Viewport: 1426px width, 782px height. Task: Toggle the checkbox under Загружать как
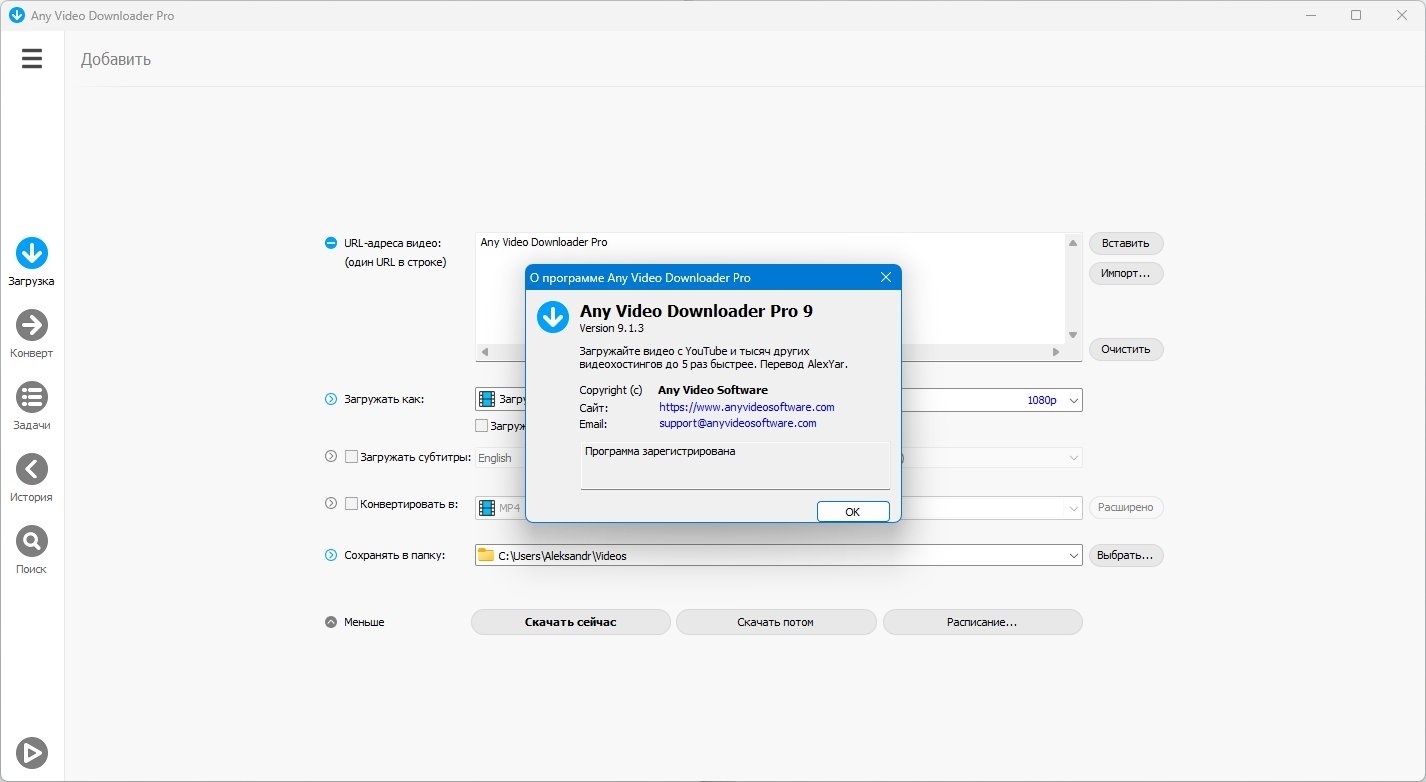click(482, 426)
